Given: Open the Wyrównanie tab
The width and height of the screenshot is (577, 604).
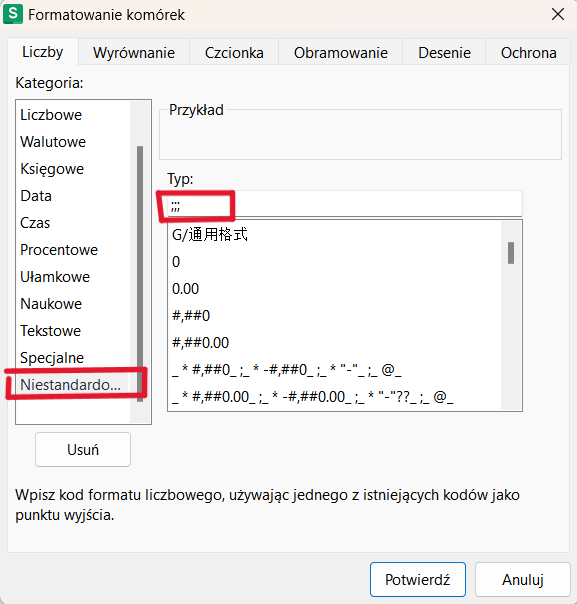Looking at the screenshot, I should [134, 53].
